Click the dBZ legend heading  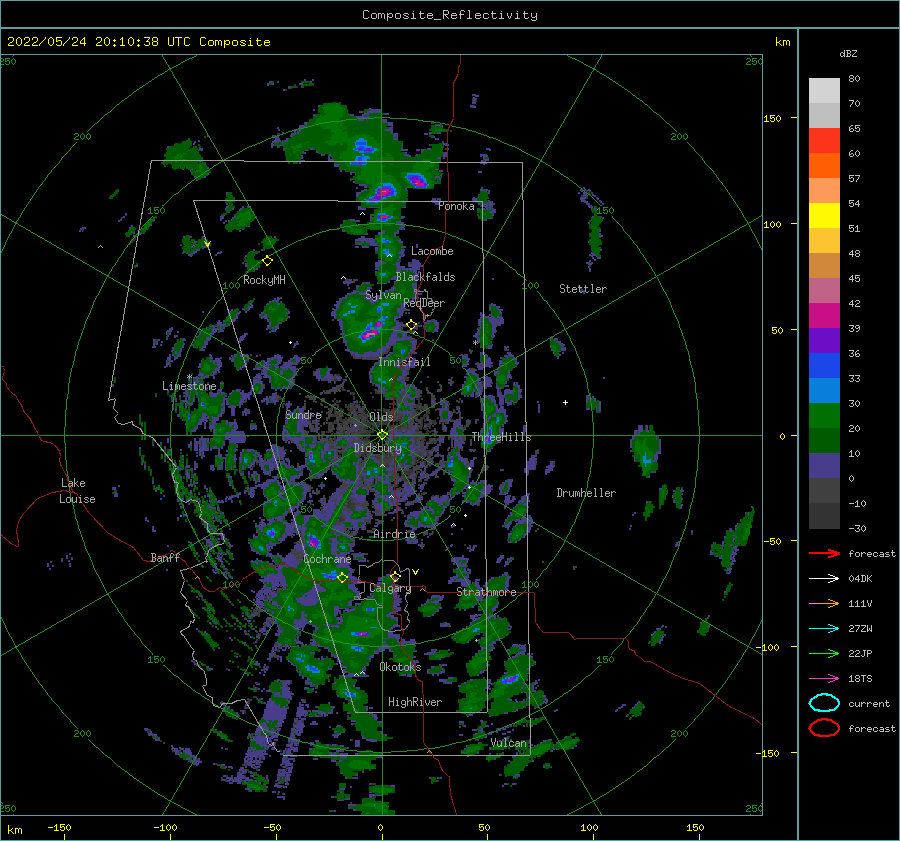click(848, 54)
